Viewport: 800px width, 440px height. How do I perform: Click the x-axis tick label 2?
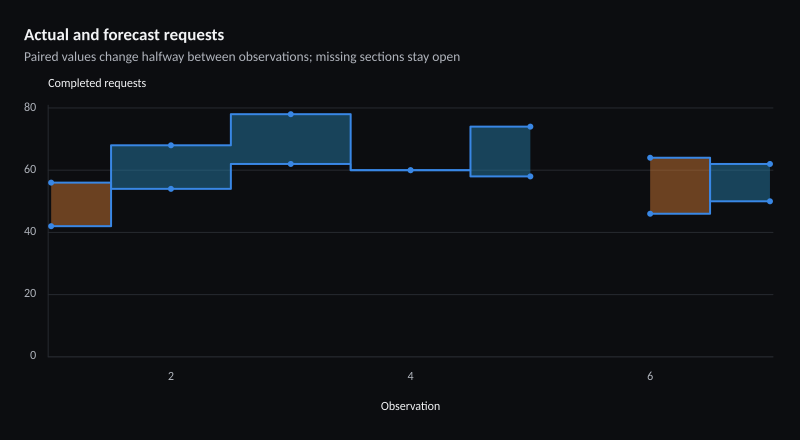pos(171,377)
